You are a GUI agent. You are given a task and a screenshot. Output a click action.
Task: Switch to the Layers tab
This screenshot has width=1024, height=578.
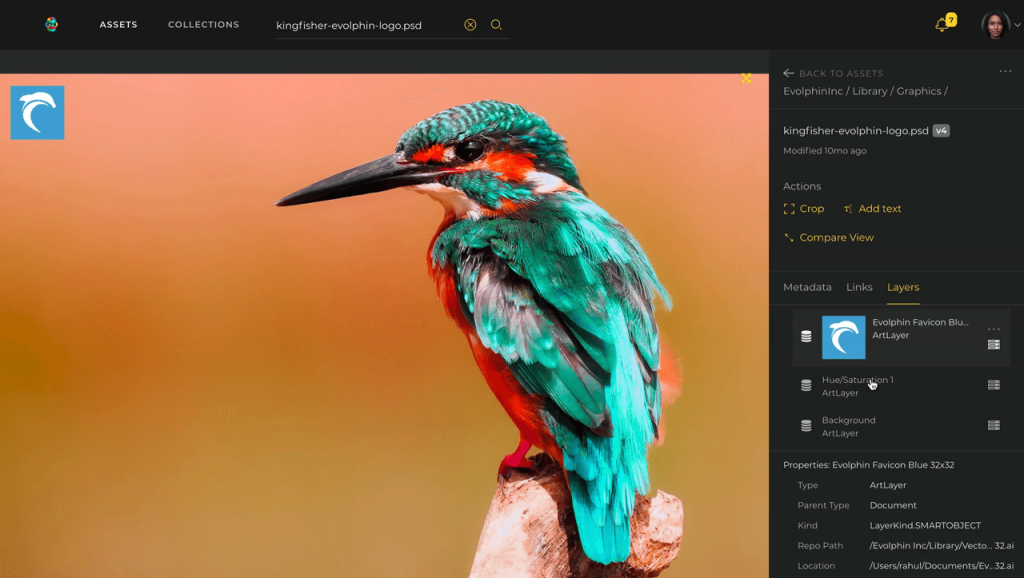[x=902, y=287]
